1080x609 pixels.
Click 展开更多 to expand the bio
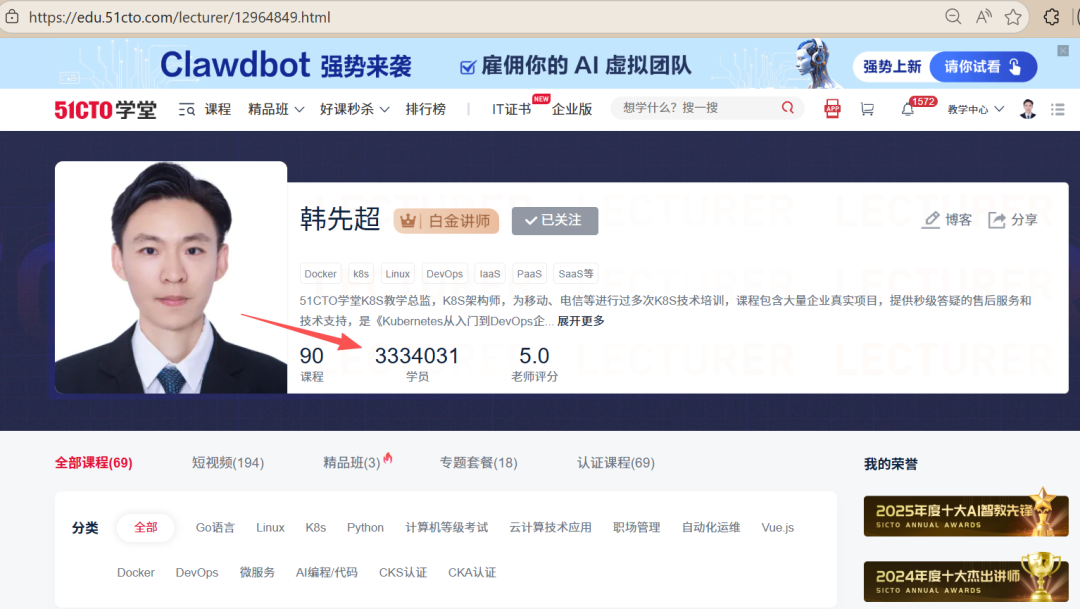pyautogui.click(x=581, y=321)
